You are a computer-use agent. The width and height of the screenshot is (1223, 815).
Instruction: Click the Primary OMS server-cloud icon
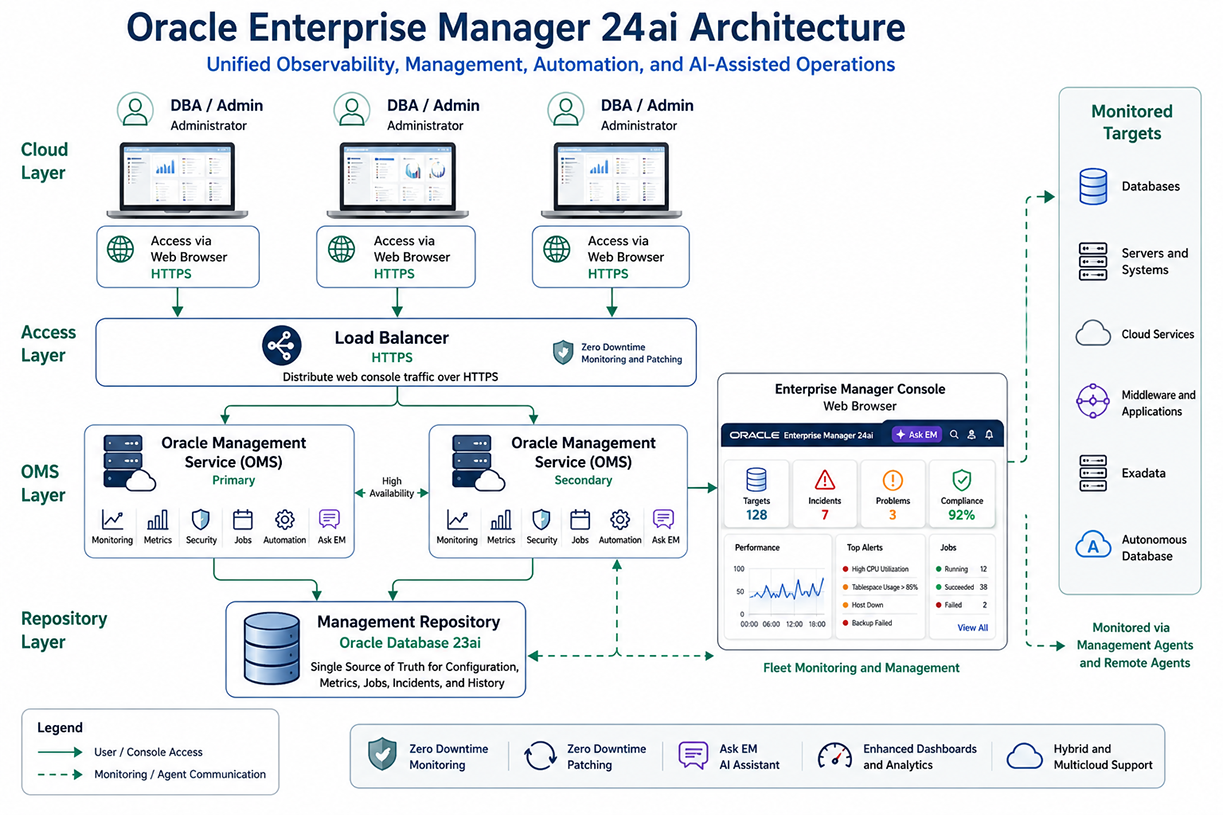130,462
